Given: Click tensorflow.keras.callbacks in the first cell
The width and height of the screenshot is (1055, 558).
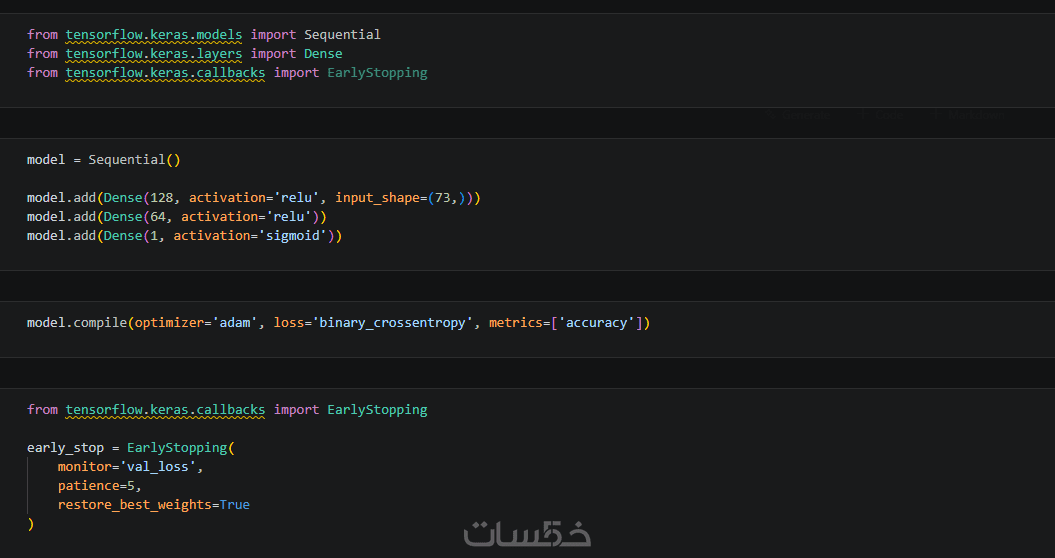Looking at the screenshot, I should click(165, 72).
